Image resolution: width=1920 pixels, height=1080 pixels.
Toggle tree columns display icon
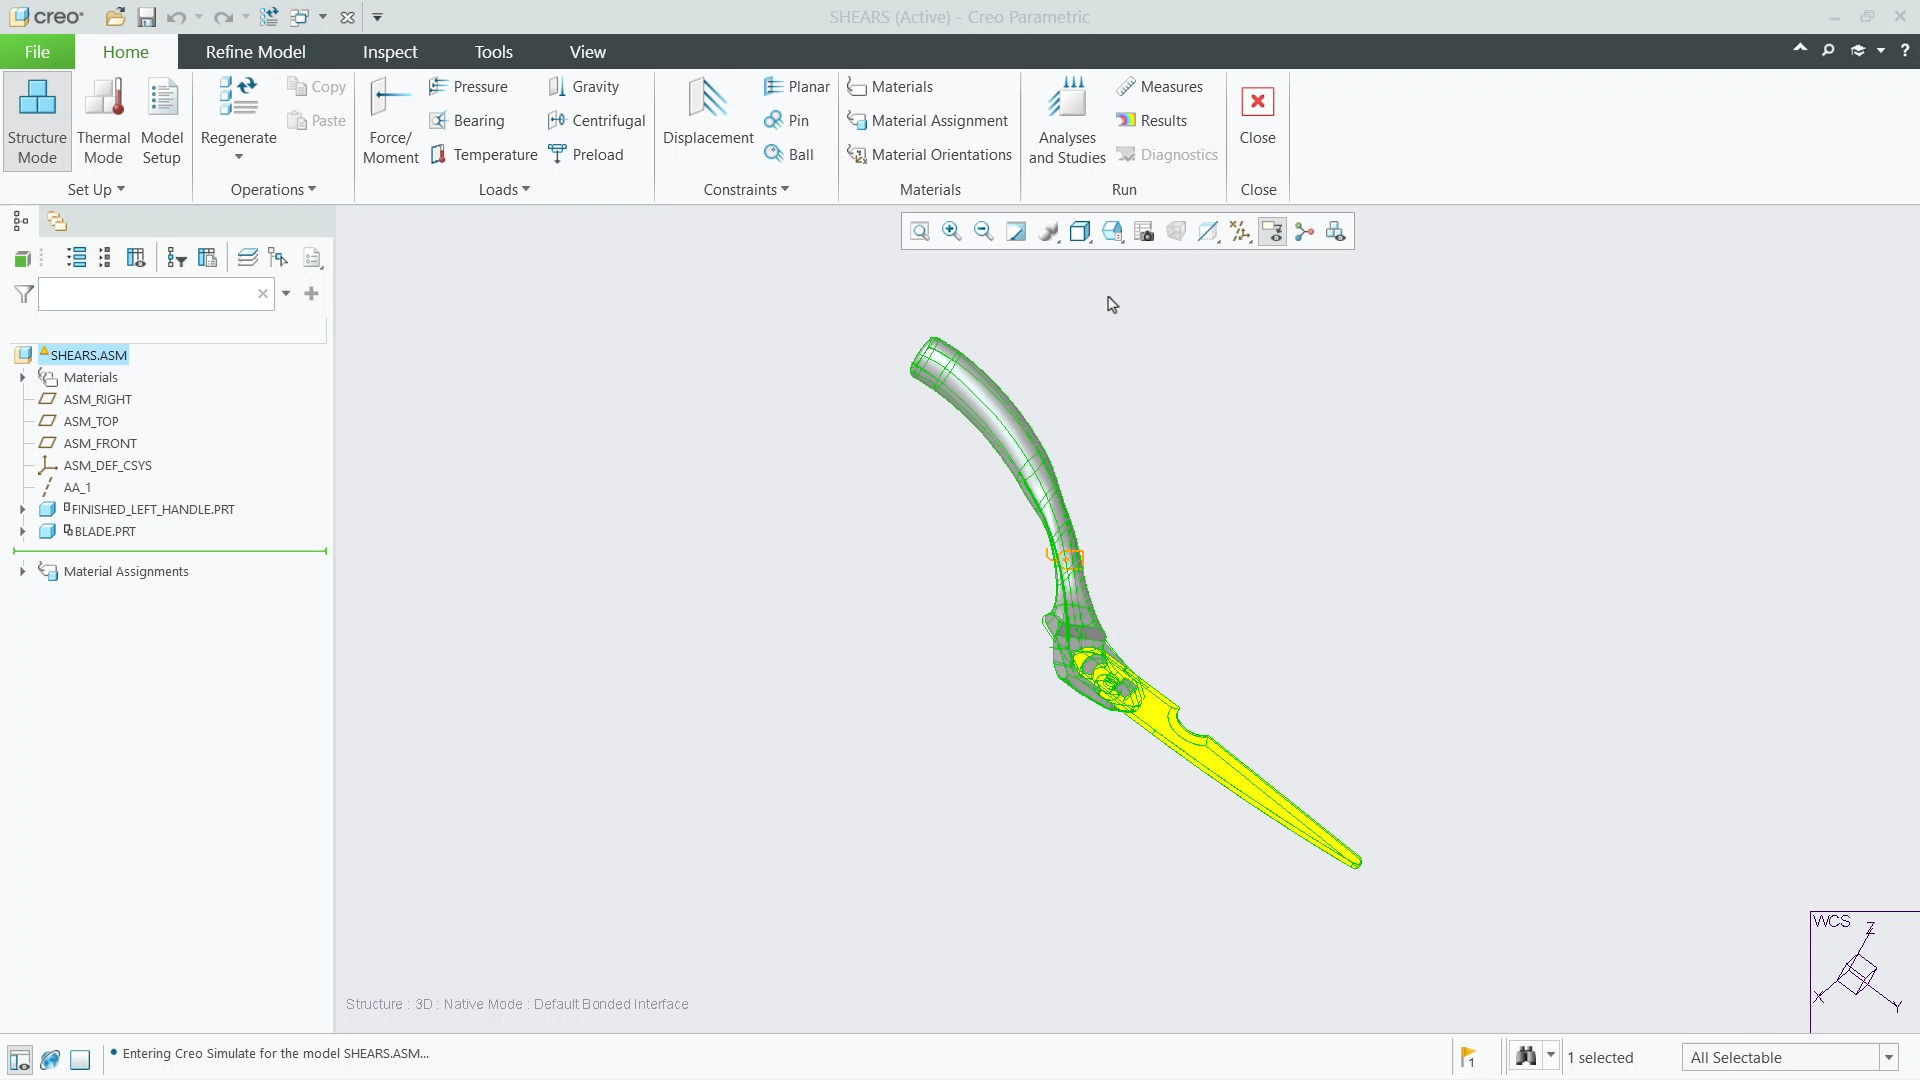pos(136,258)
